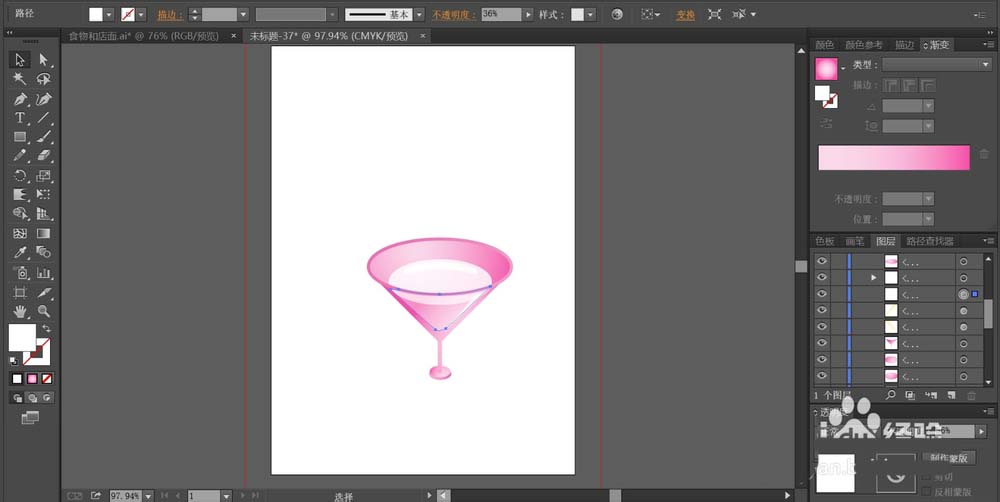Activate the Direct Selection tool
Screen dimensions: 1000x502
[x=43, y=60]
